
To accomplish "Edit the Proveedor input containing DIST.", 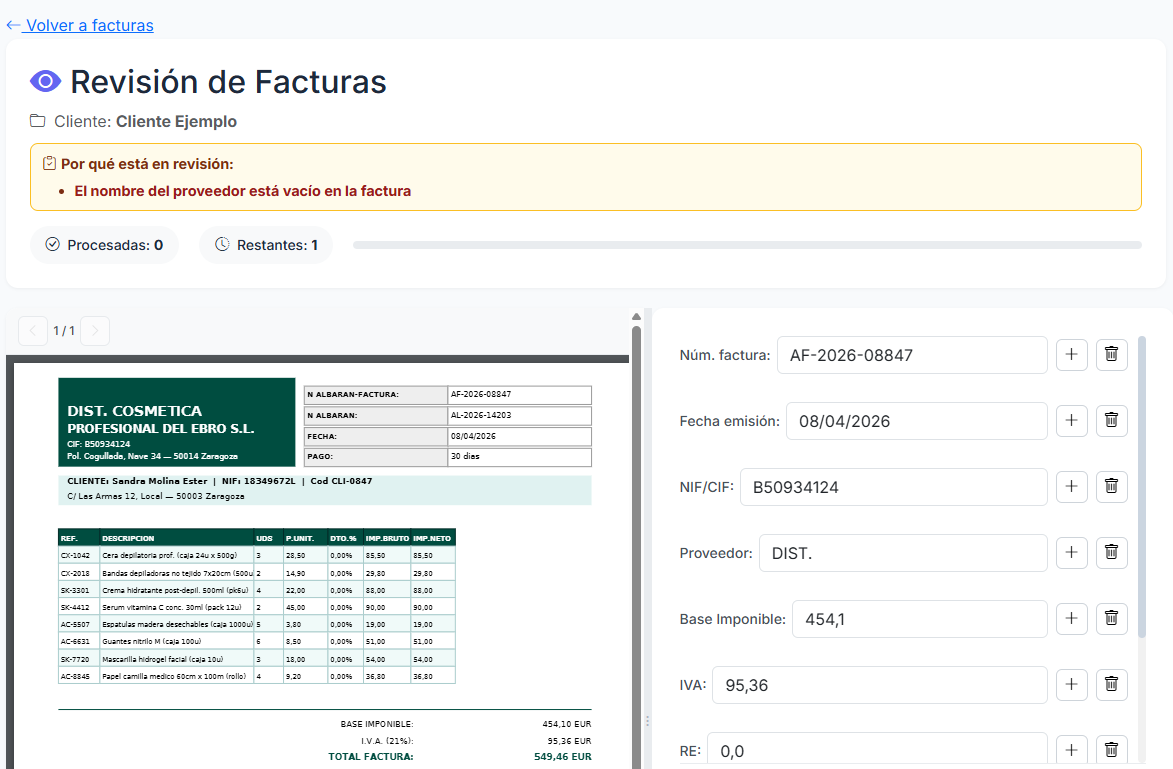I will [x=903, y=553].
